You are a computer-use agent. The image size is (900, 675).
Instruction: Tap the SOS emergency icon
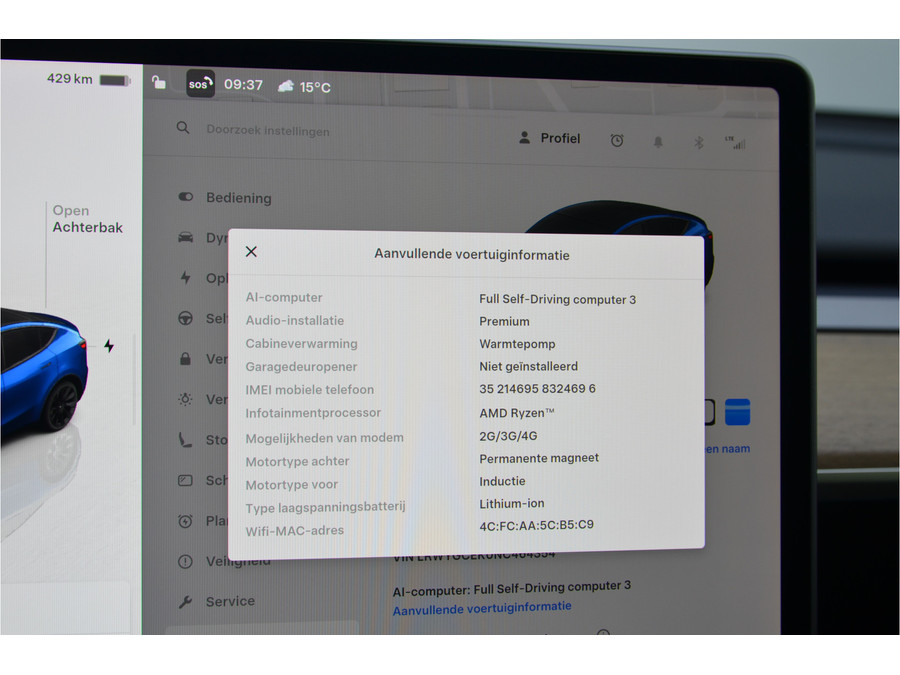[200, 84]
